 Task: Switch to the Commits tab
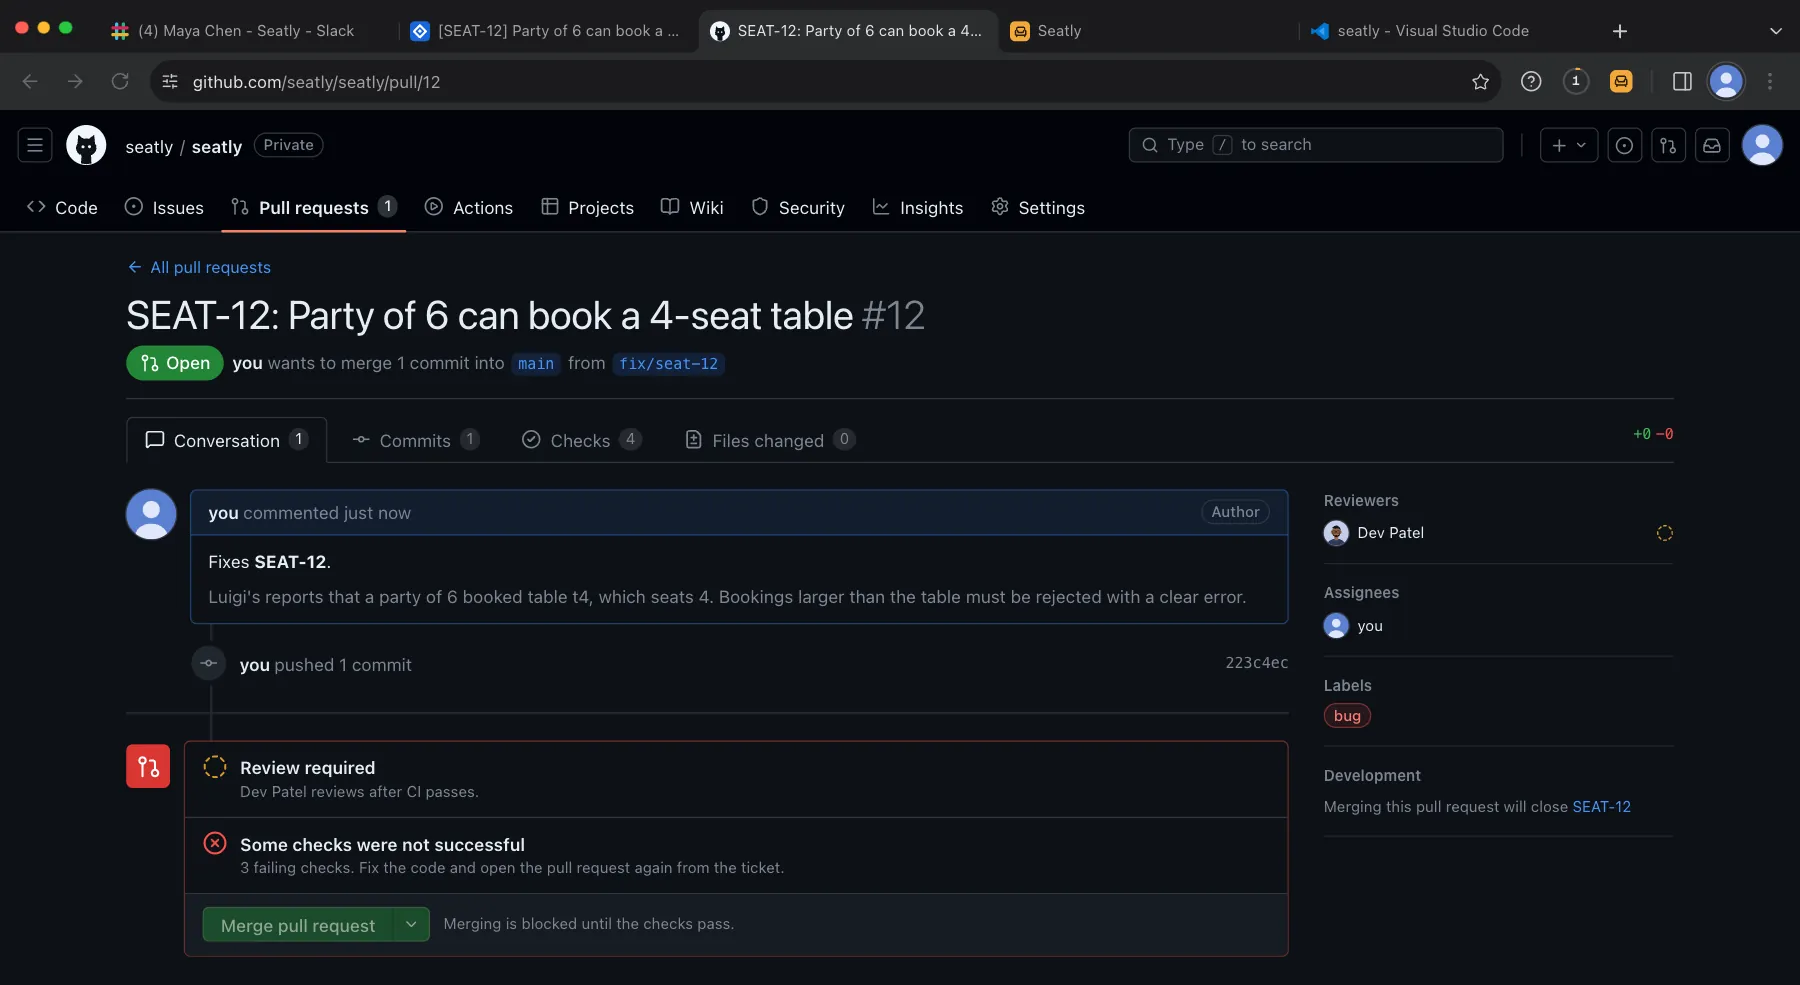[416, 440]
